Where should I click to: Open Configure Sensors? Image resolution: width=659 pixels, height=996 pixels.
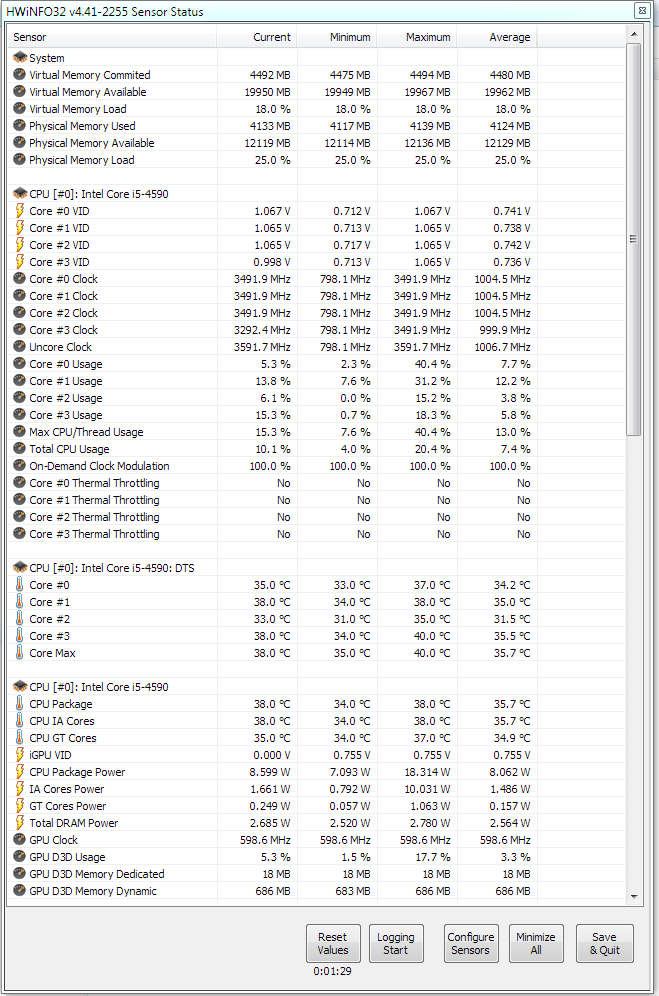(x=471, y=943)
